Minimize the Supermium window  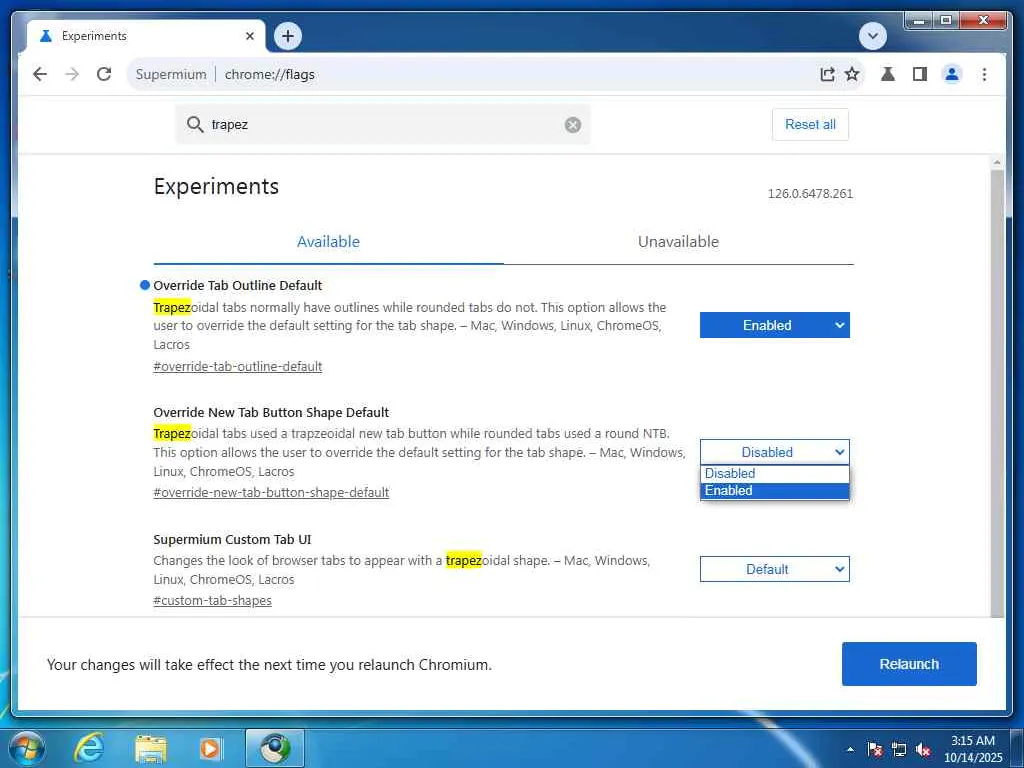[x=919, y=21]
